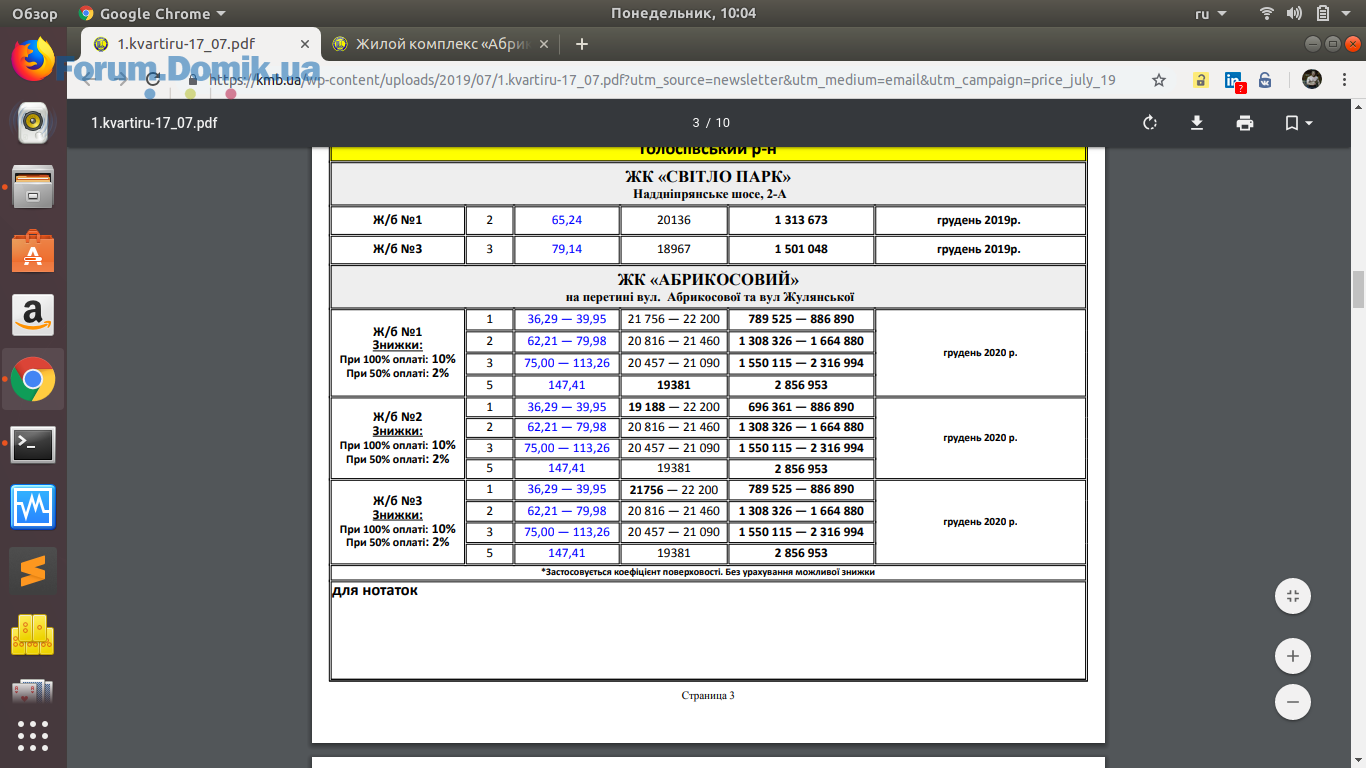Launch Rhythmbox speaker icon in dock
Screen dimensions: 1366x768
(33, 122)
